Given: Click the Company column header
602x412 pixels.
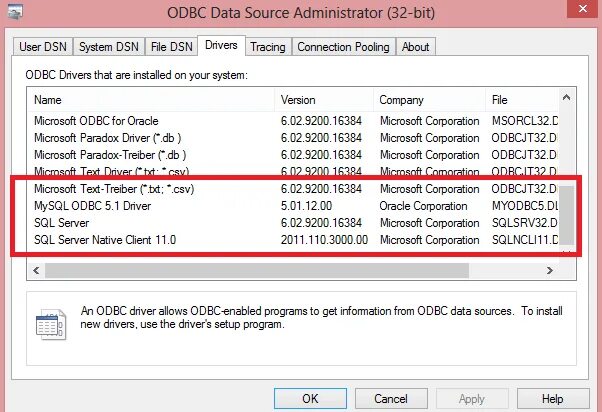Looking at the screenshot, I should [x=430, y=100].
